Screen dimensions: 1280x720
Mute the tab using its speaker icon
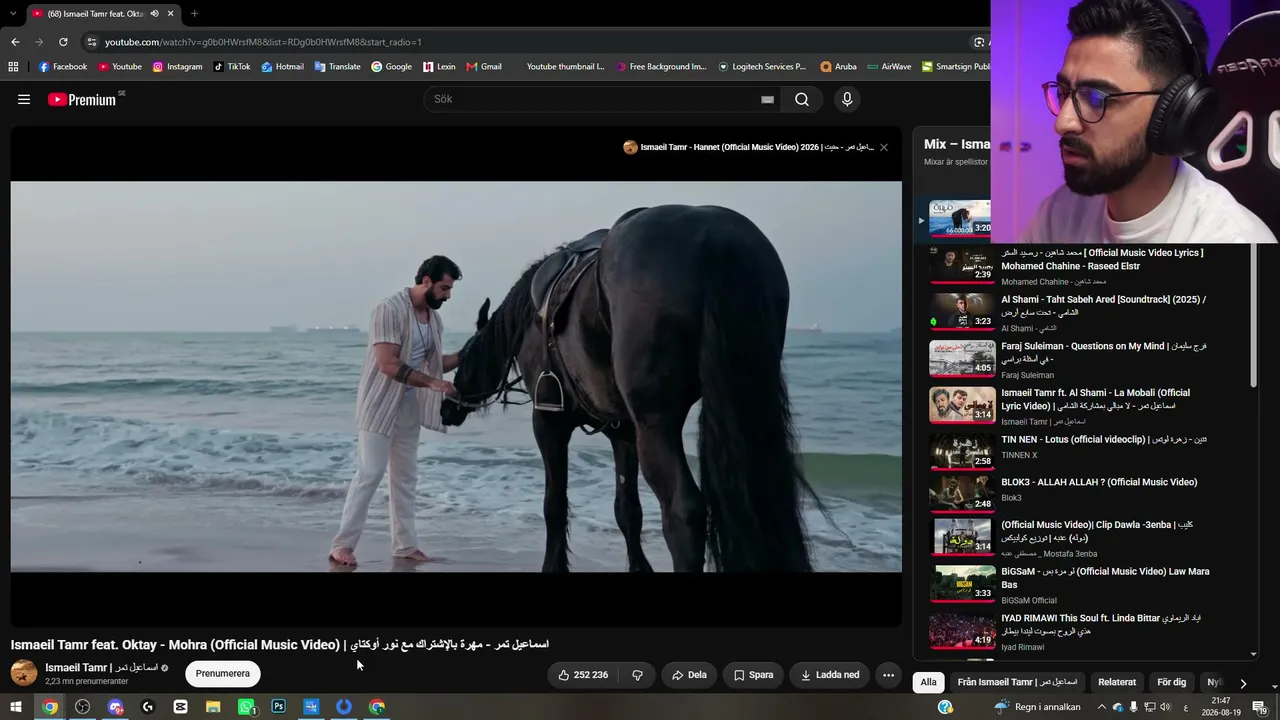point(154,14)
